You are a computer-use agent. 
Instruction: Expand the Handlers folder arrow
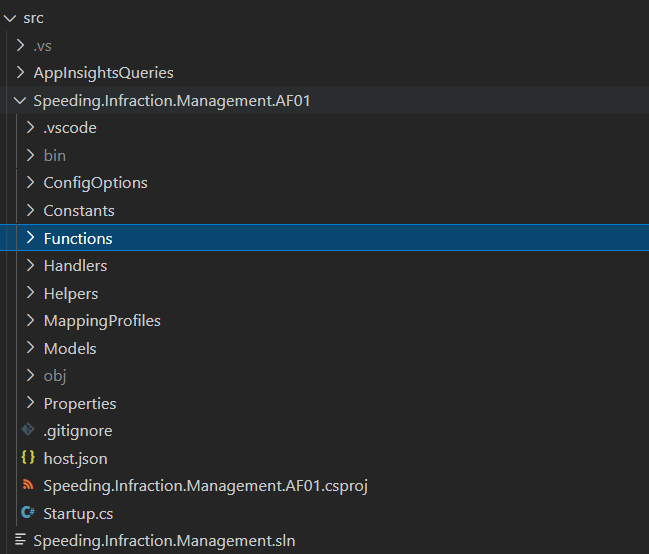pos(31,266)
